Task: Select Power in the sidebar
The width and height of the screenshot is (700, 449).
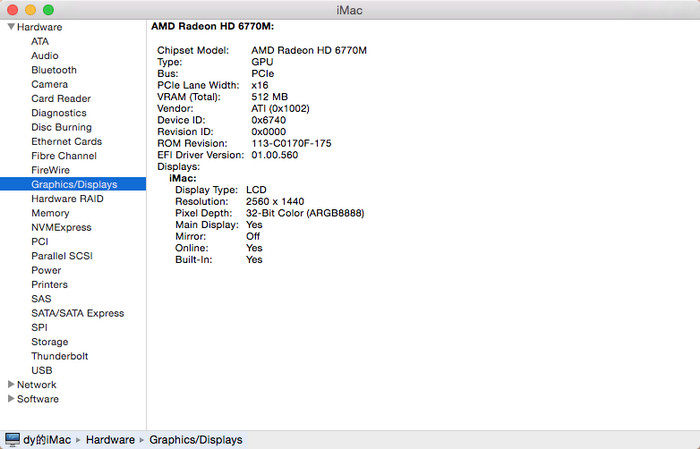Action: click(x=46, y=270)
